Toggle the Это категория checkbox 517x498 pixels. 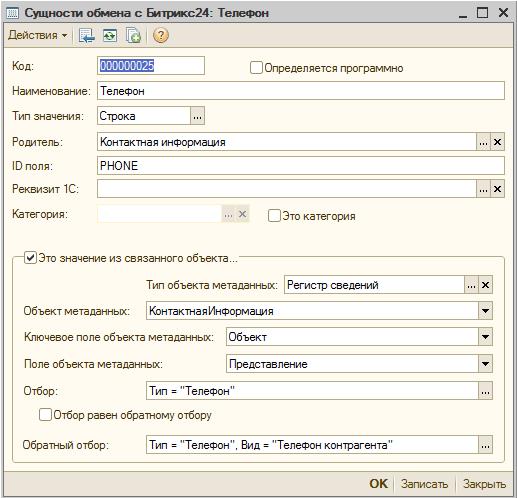[x=274, y=216]
